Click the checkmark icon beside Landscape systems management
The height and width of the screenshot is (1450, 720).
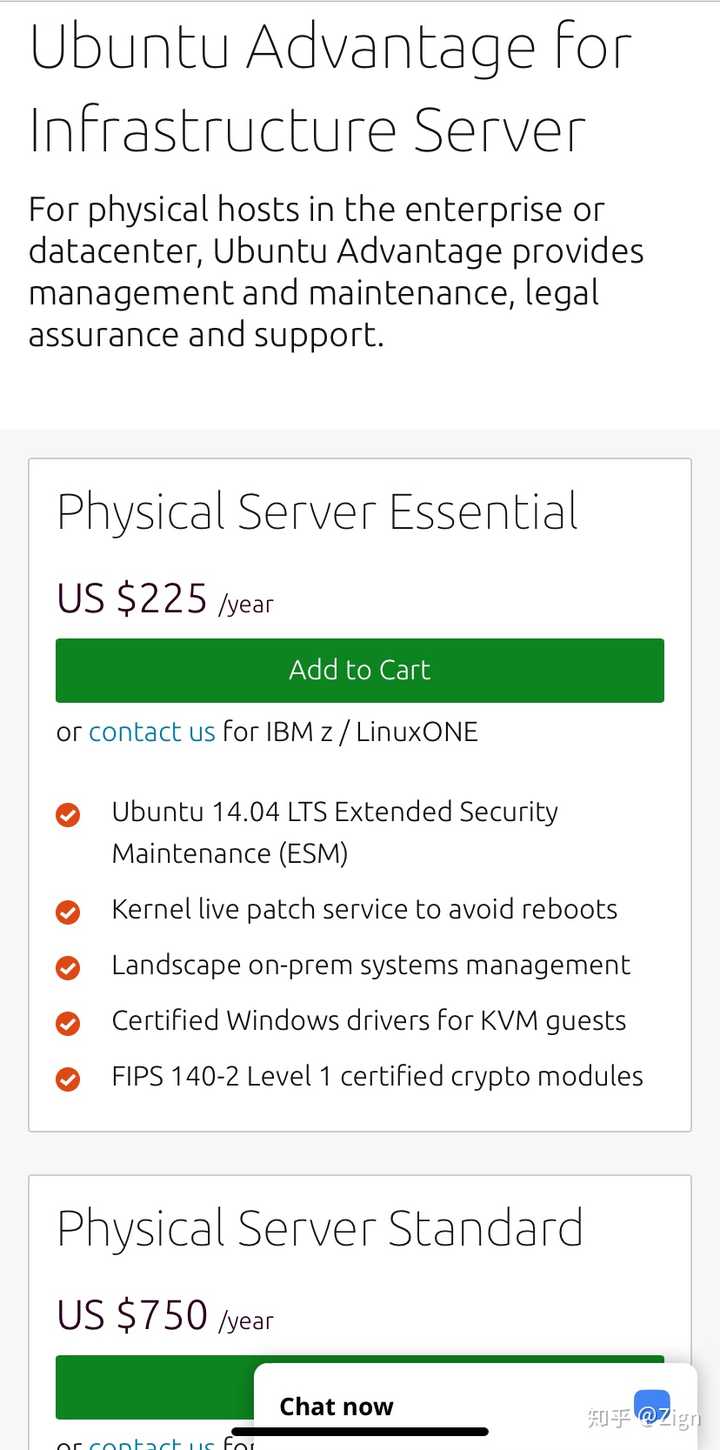coord(68,967)
